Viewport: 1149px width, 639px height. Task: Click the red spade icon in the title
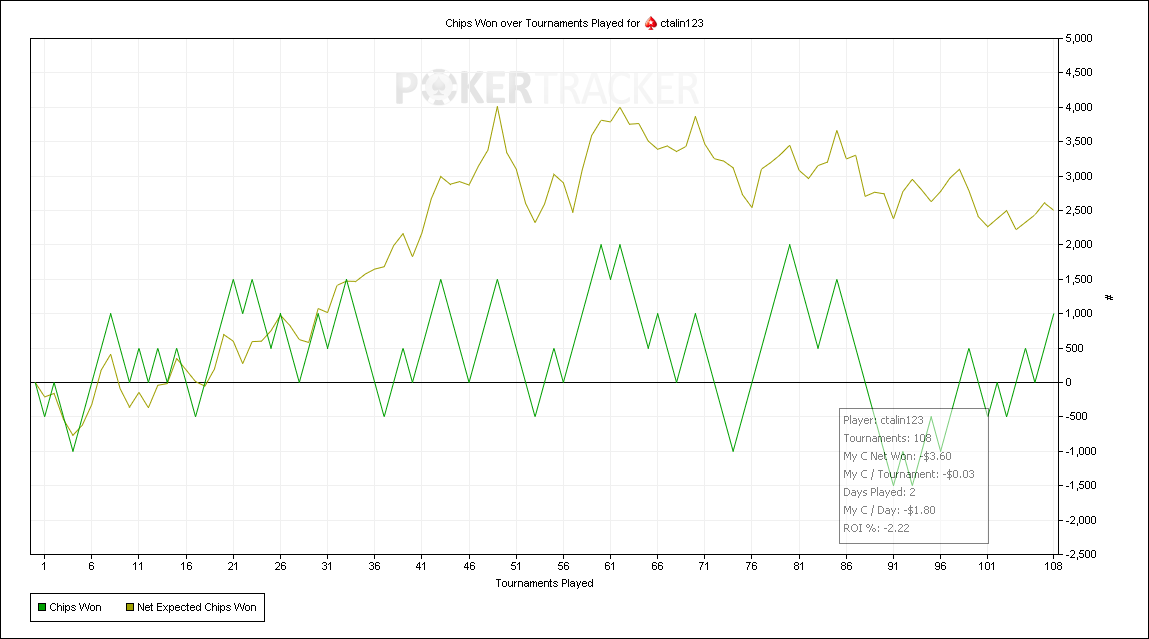[x=651, y=23]
